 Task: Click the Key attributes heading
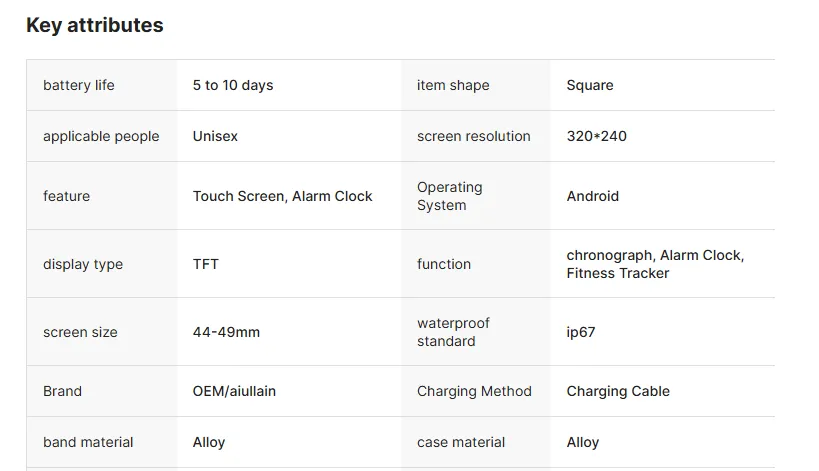click(95, 26)
